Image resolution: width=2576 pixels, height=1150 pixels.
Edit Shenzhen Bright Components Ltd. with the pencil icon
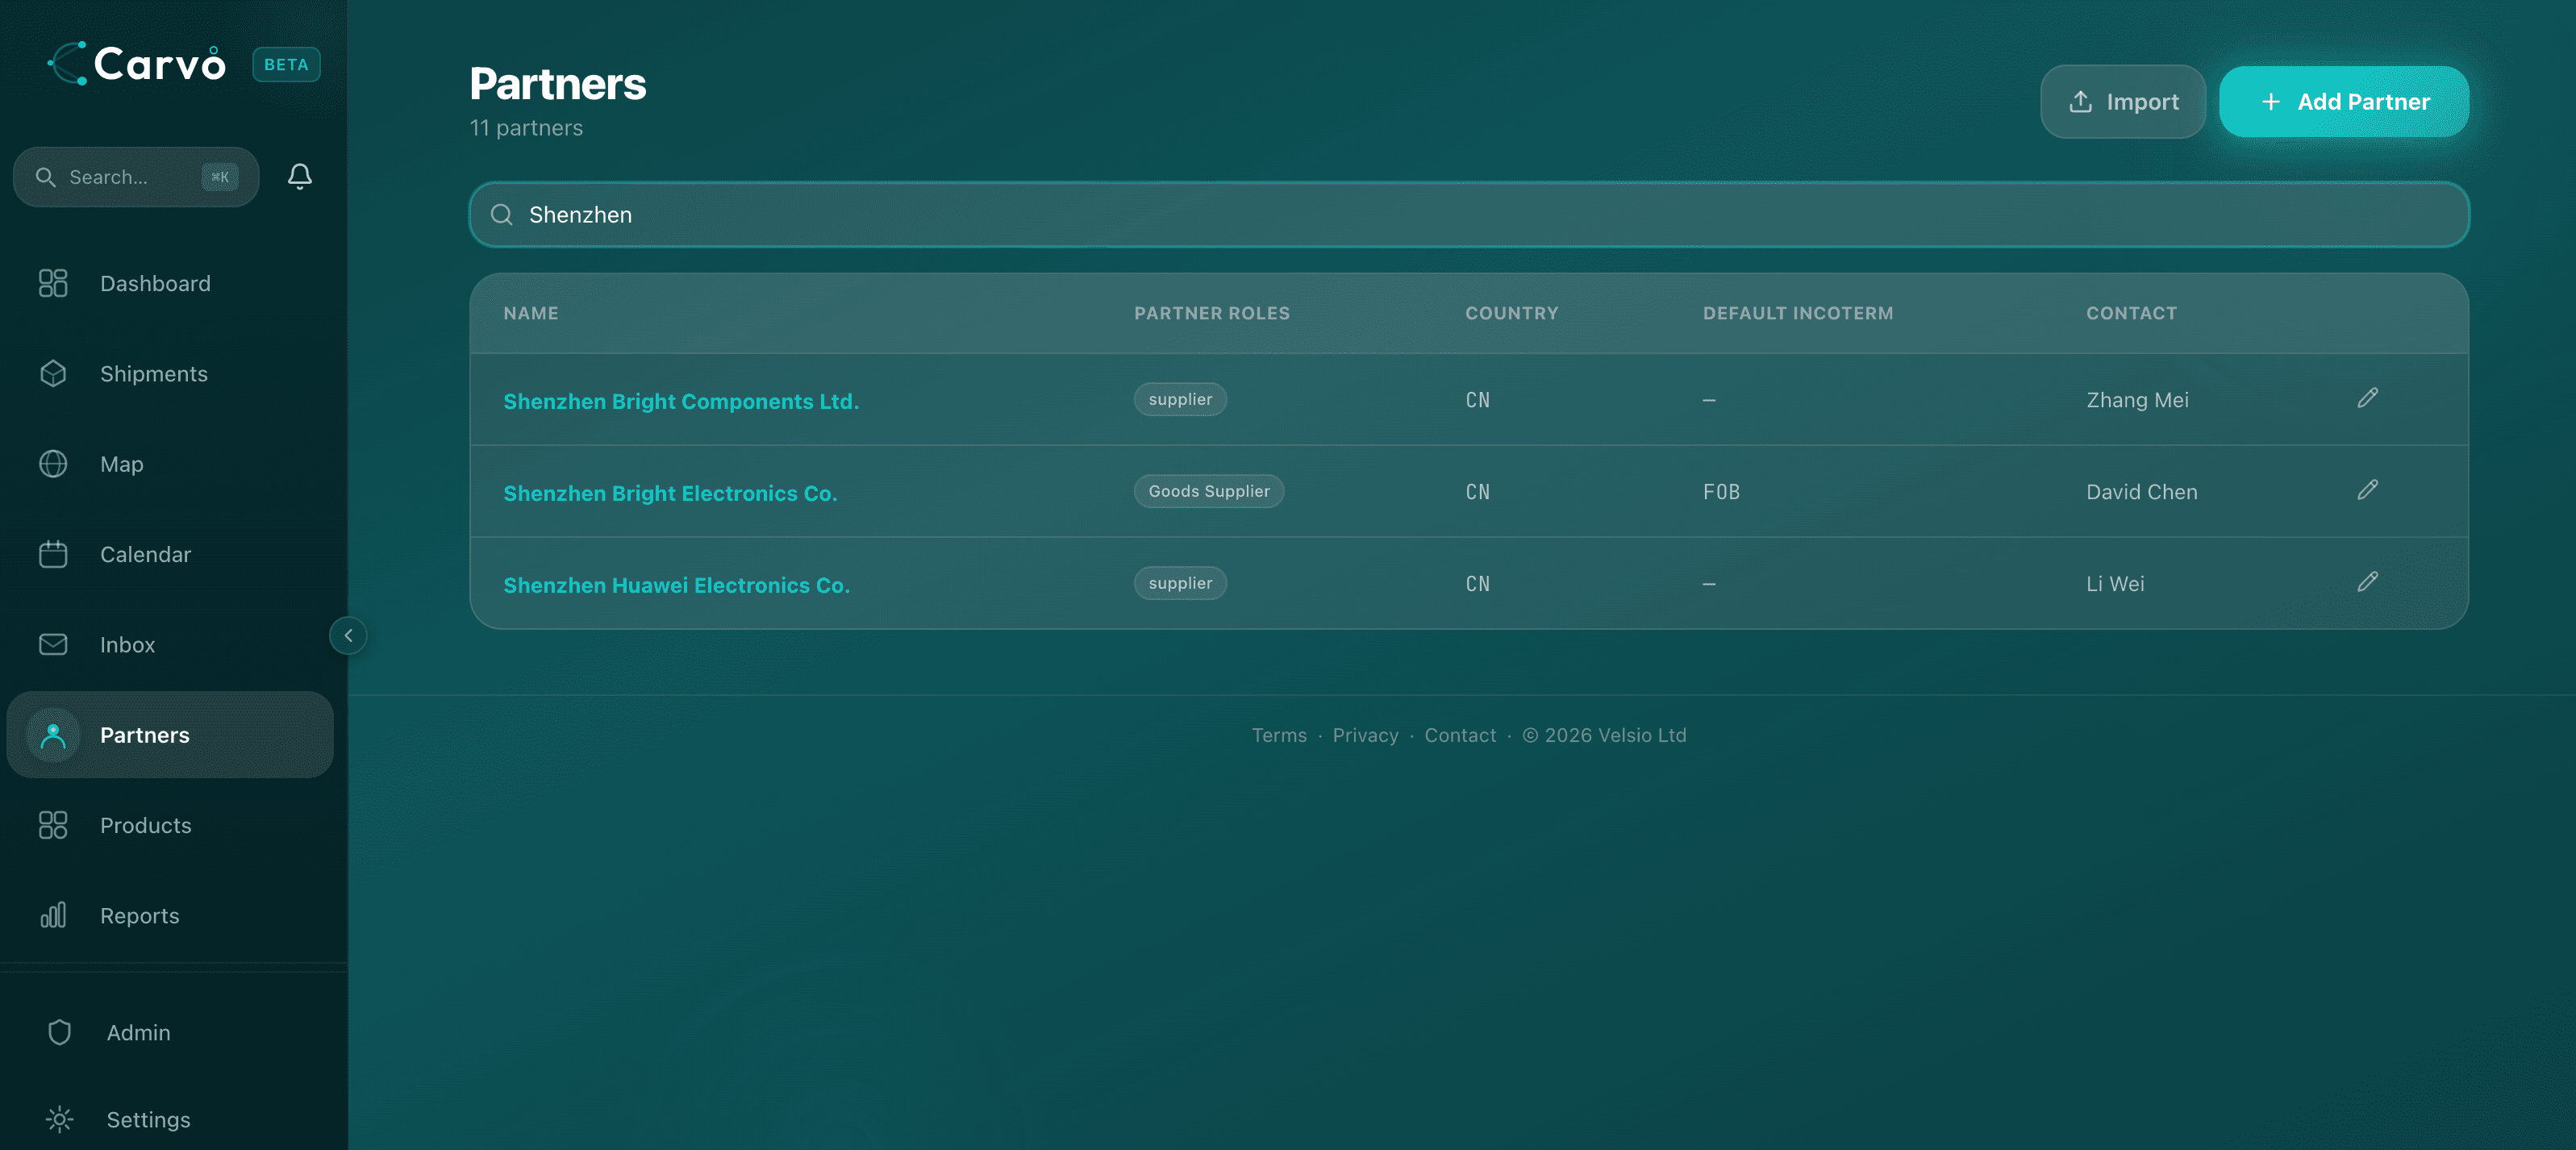[x=2367, y=399]
